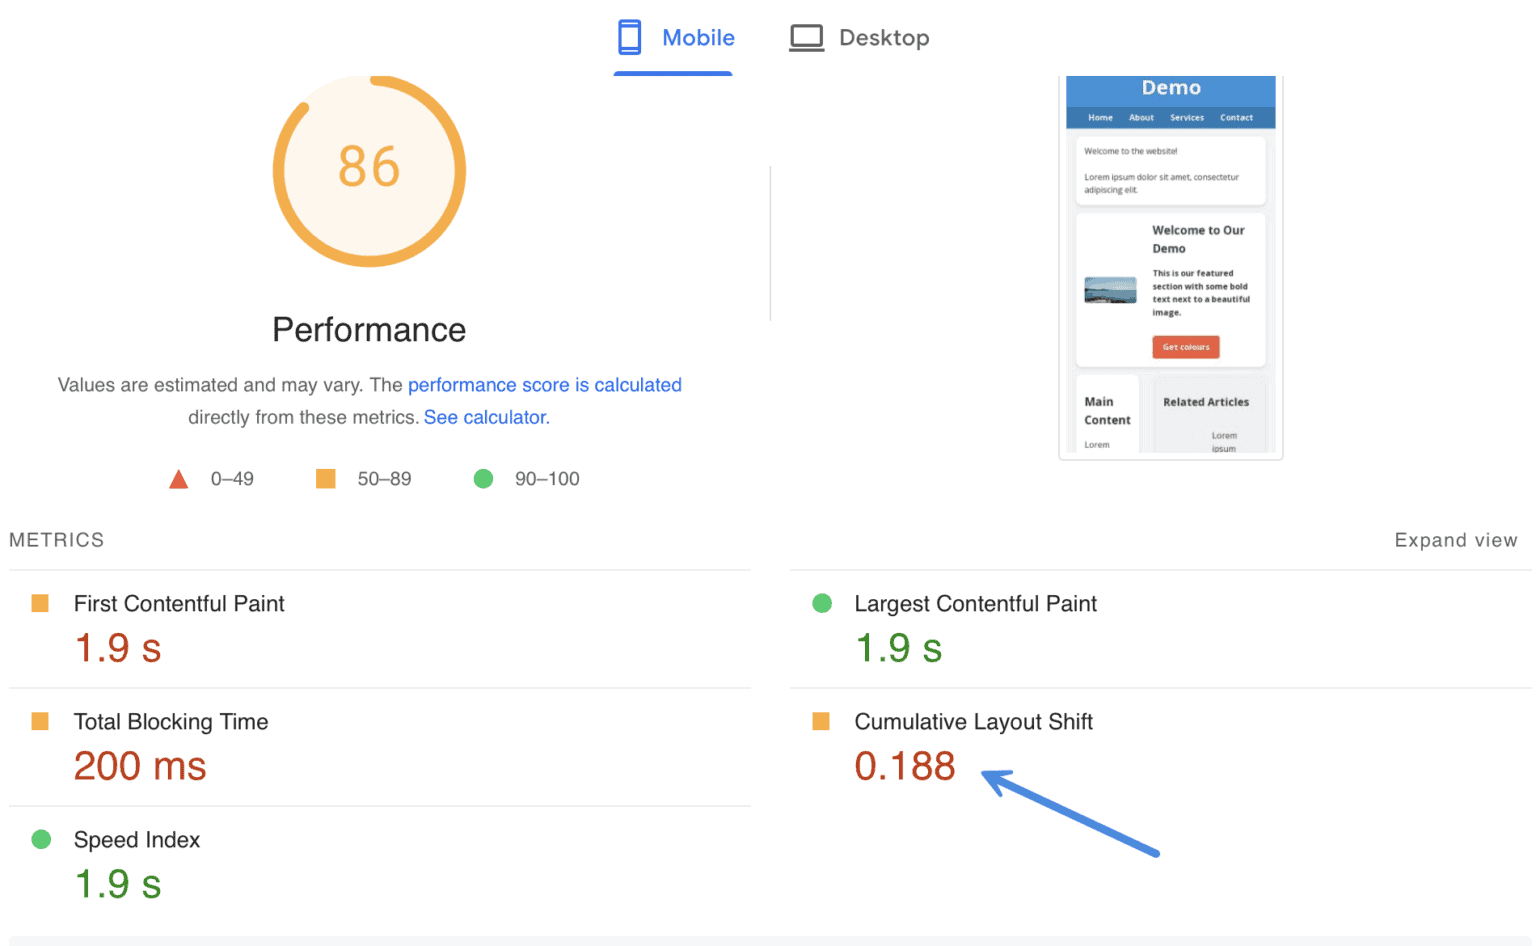Click the Demo page preview thumbnail
This screenshot has width=1536, height=946.
point(1170,265)
